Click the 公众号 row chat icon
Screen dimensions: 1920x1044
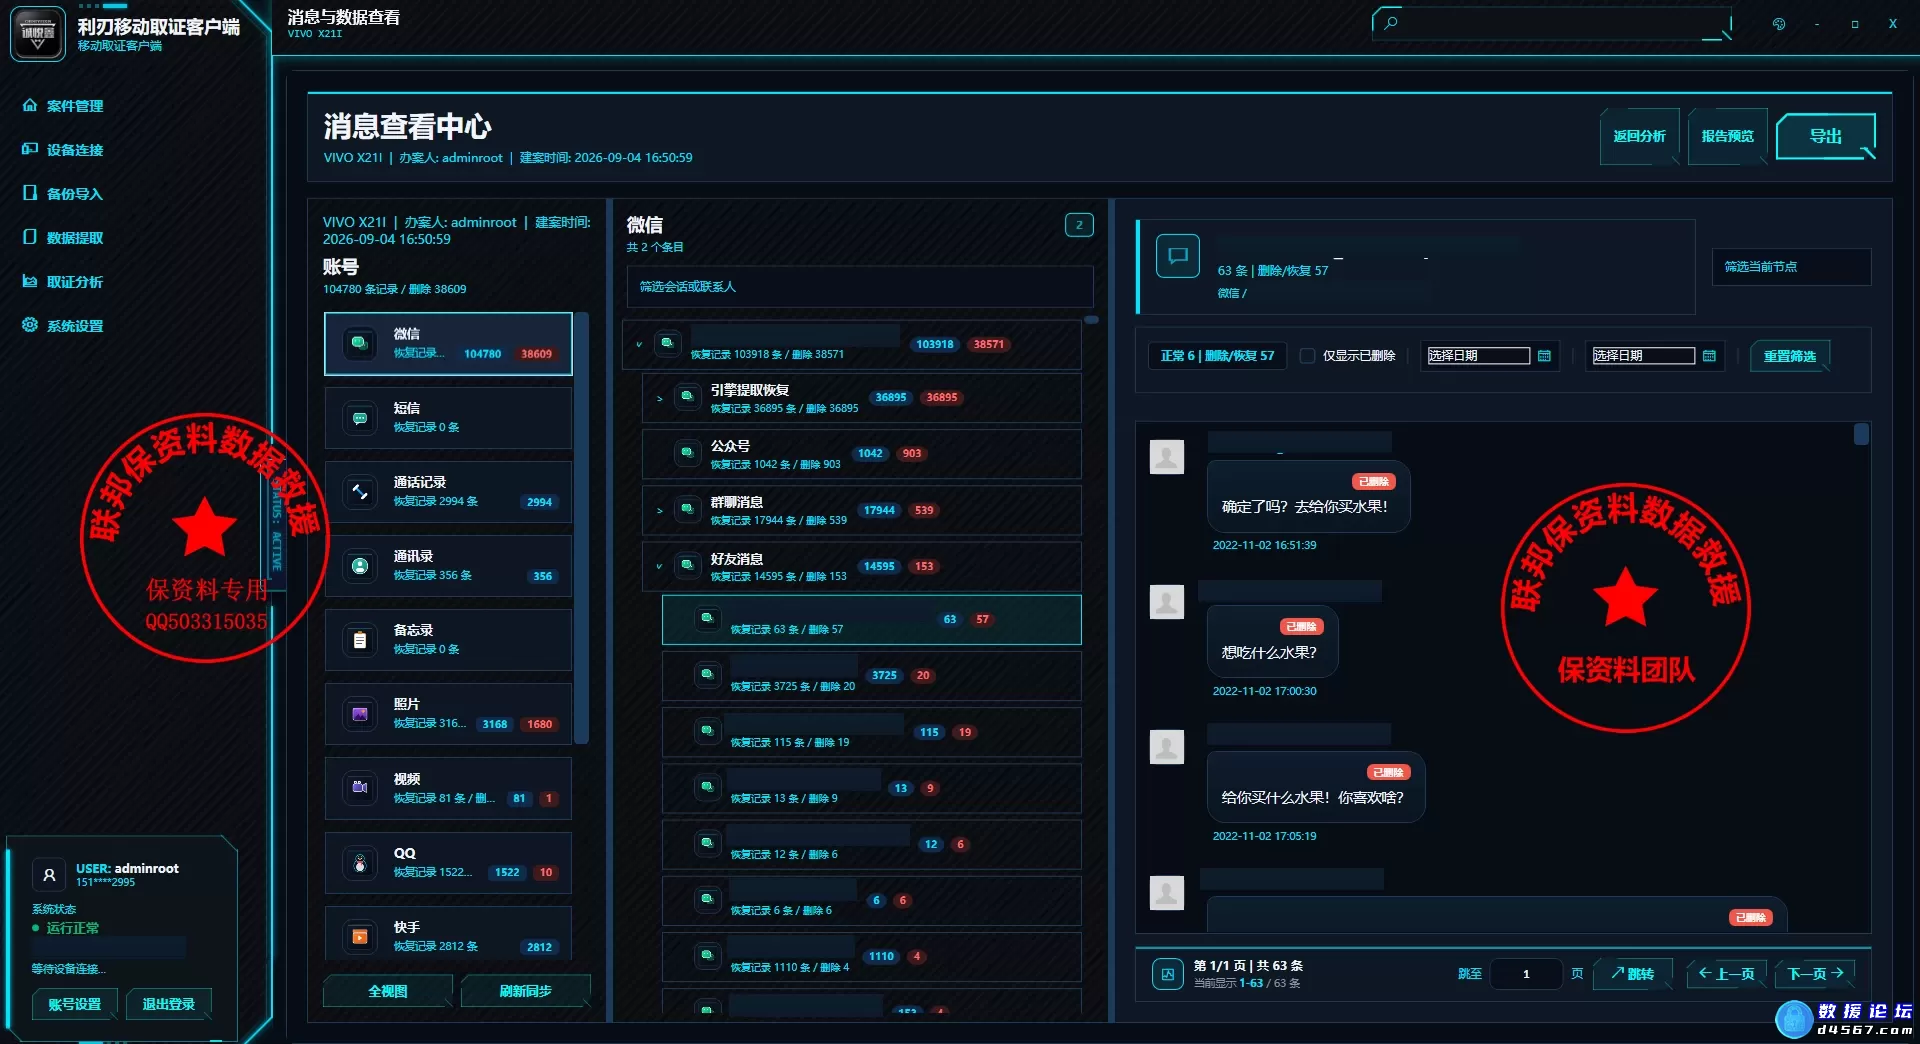coord(687,453)
